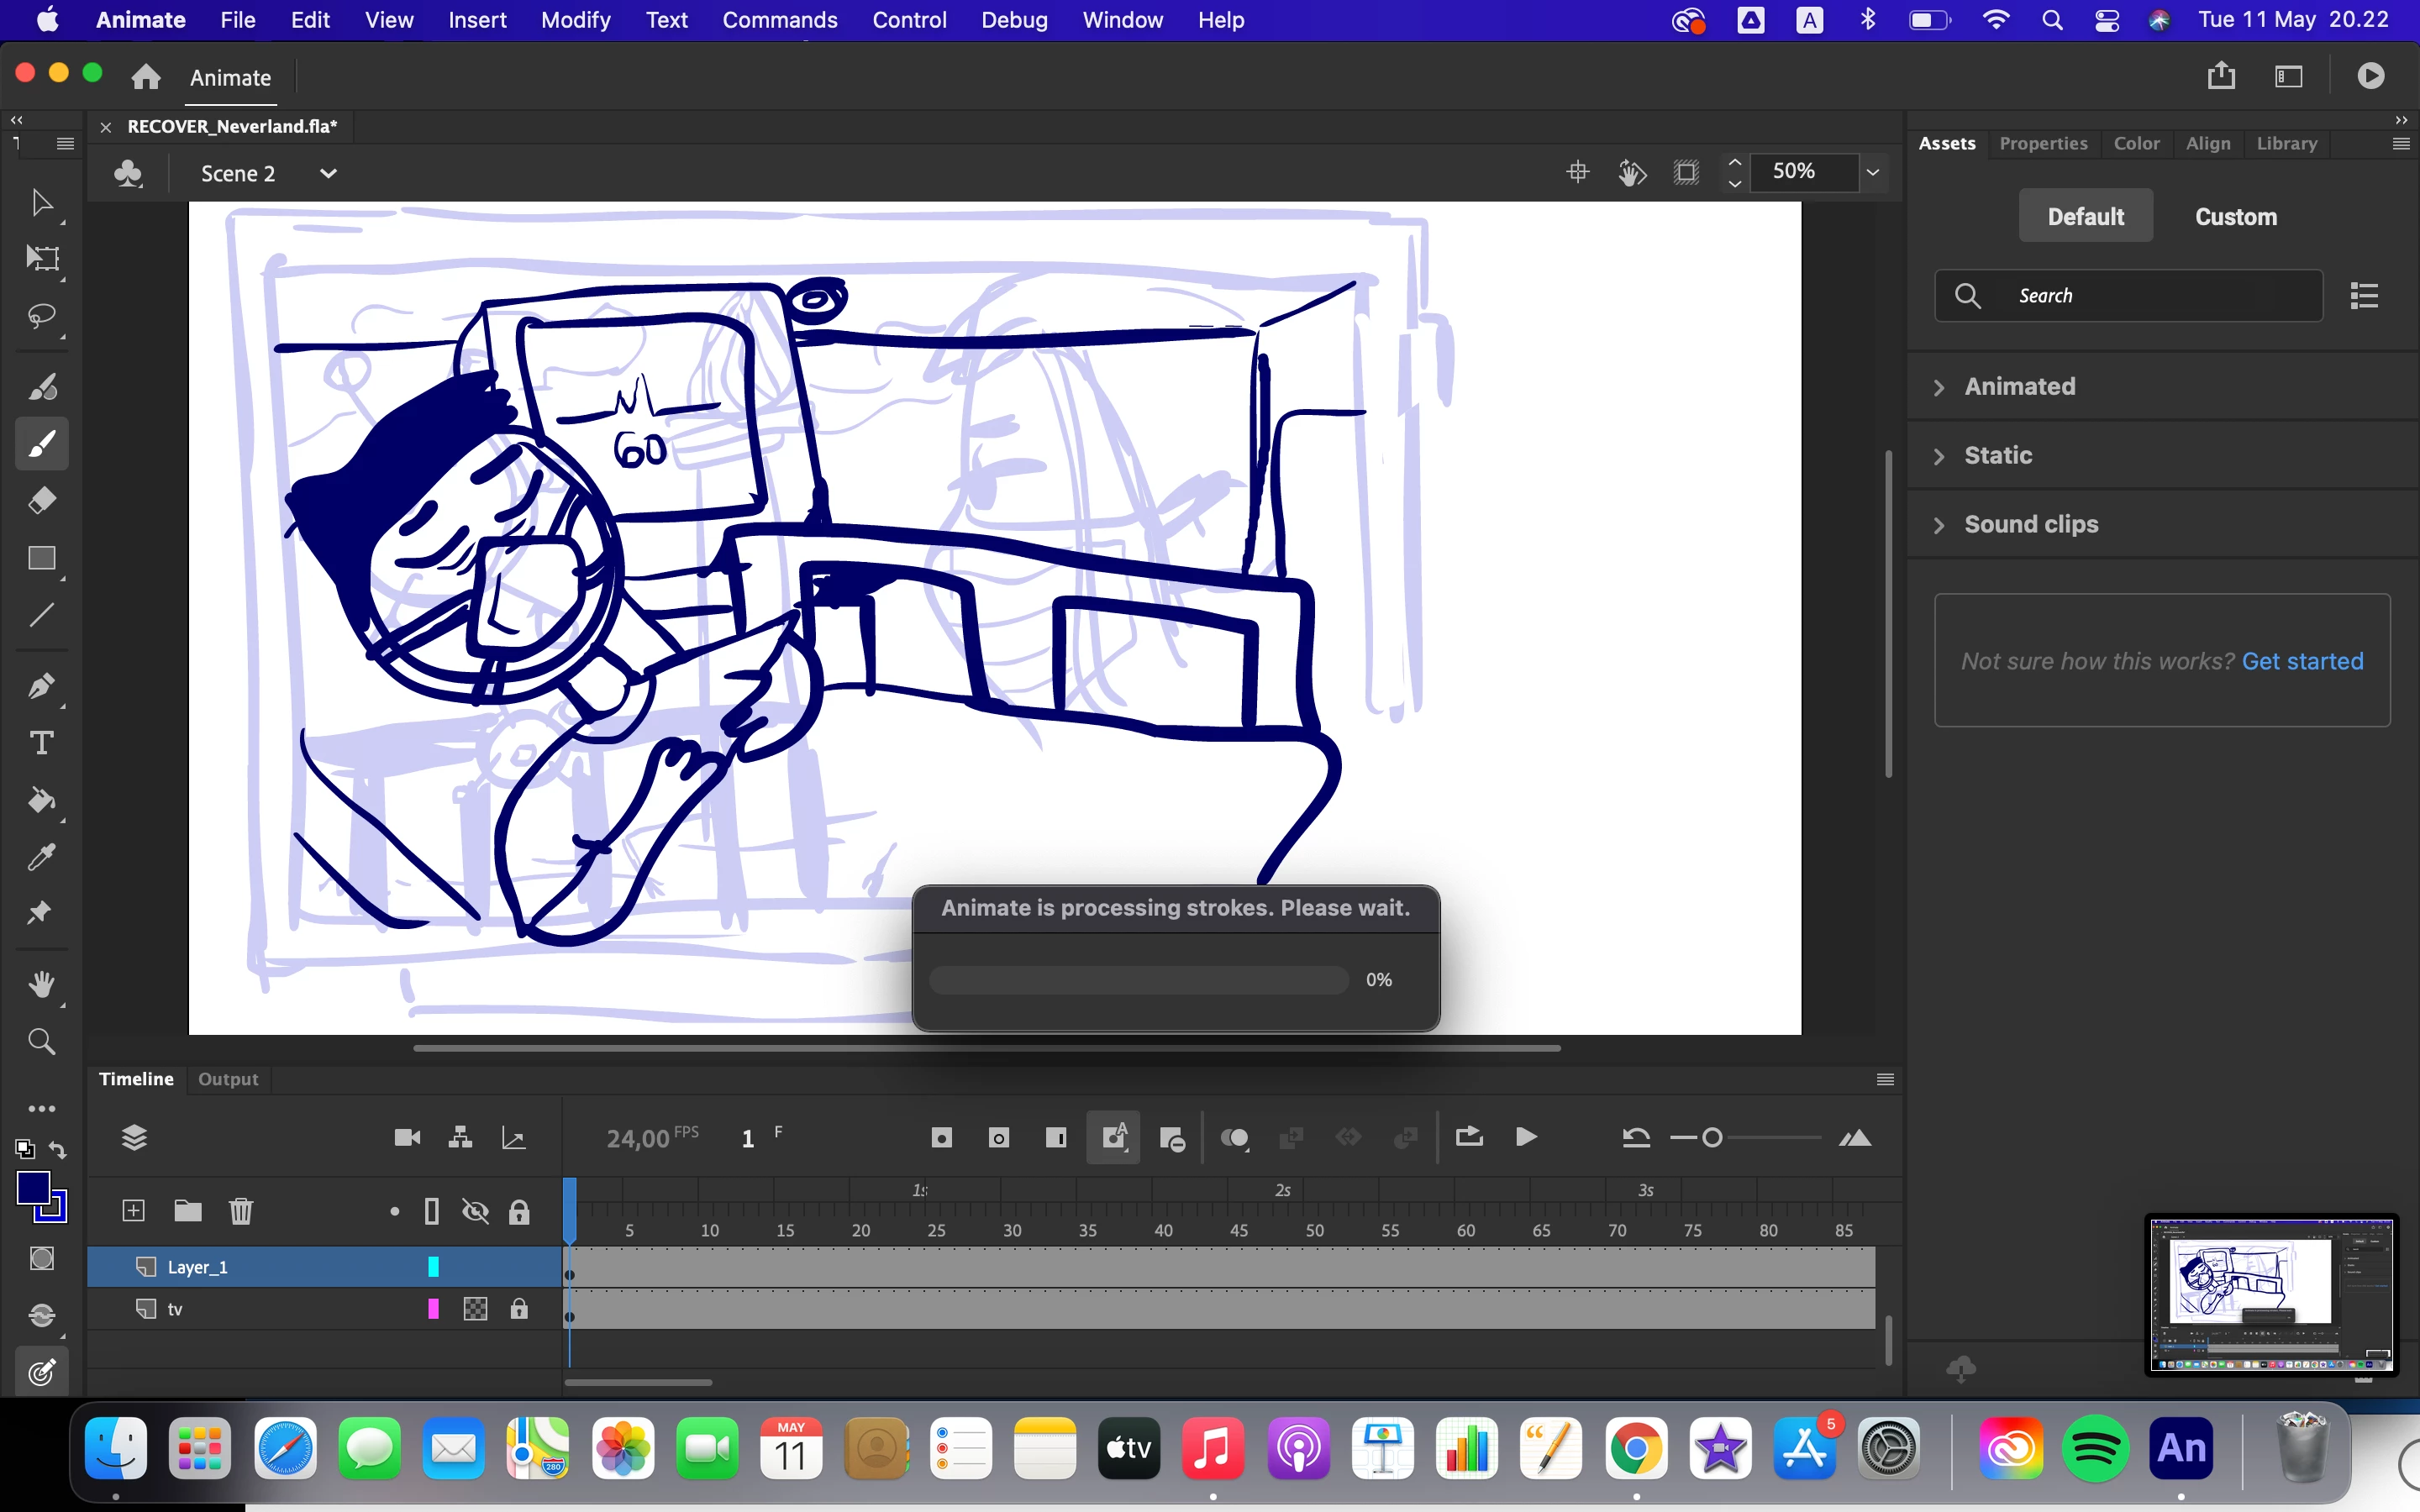
Task: Select the Text tool
Action: point(41,743)
